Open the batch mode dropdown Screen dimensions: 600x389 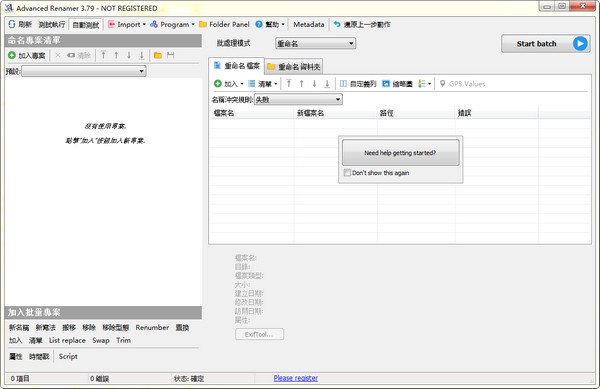click(315, 44)
